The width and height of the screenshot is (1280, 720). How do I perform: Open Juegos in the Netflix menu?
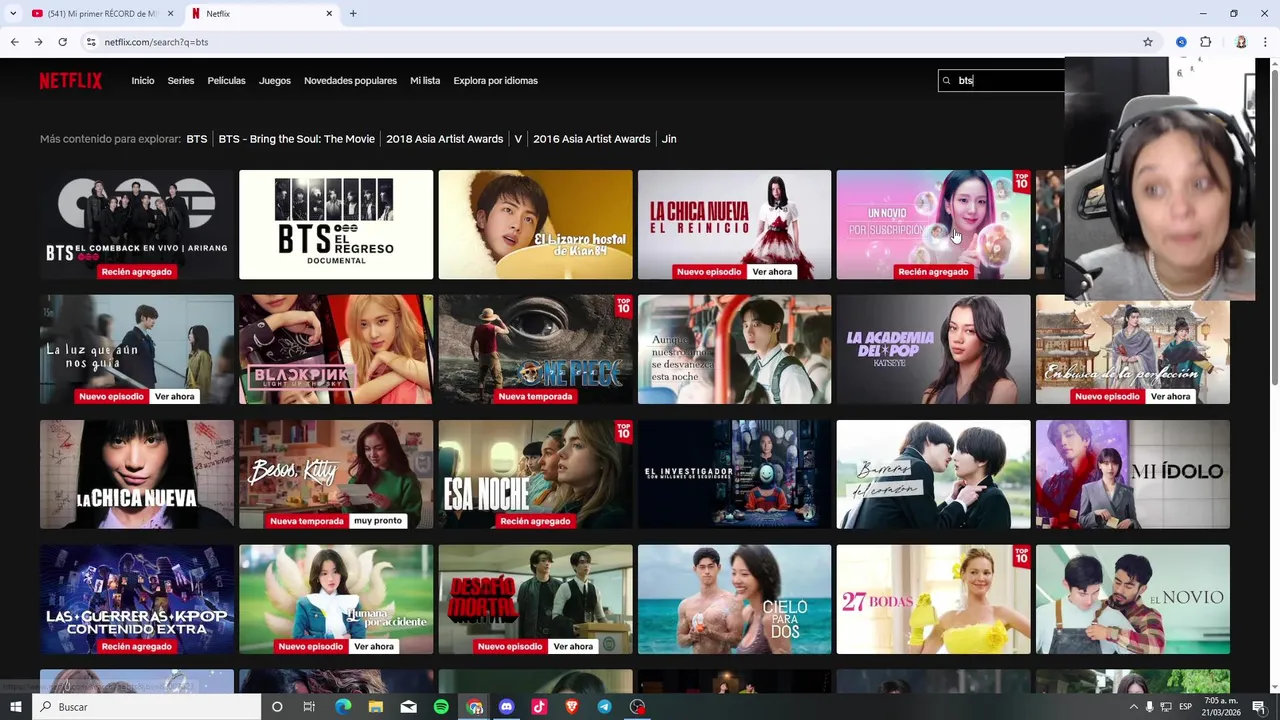point(275,81)
